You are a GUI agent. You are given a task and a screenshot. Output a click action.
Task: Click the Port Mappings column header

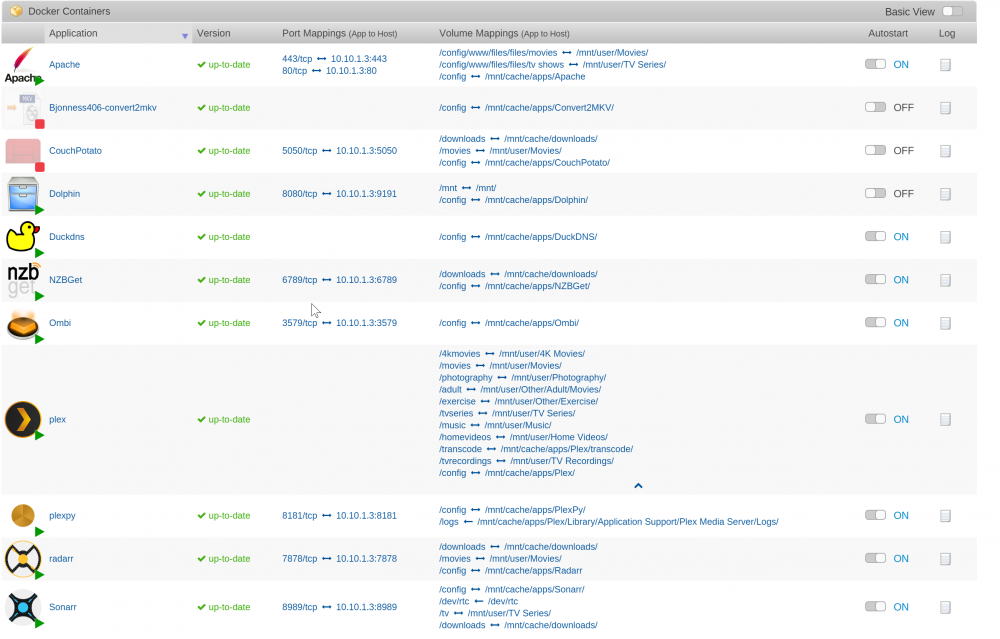click(x=339, y=33)
